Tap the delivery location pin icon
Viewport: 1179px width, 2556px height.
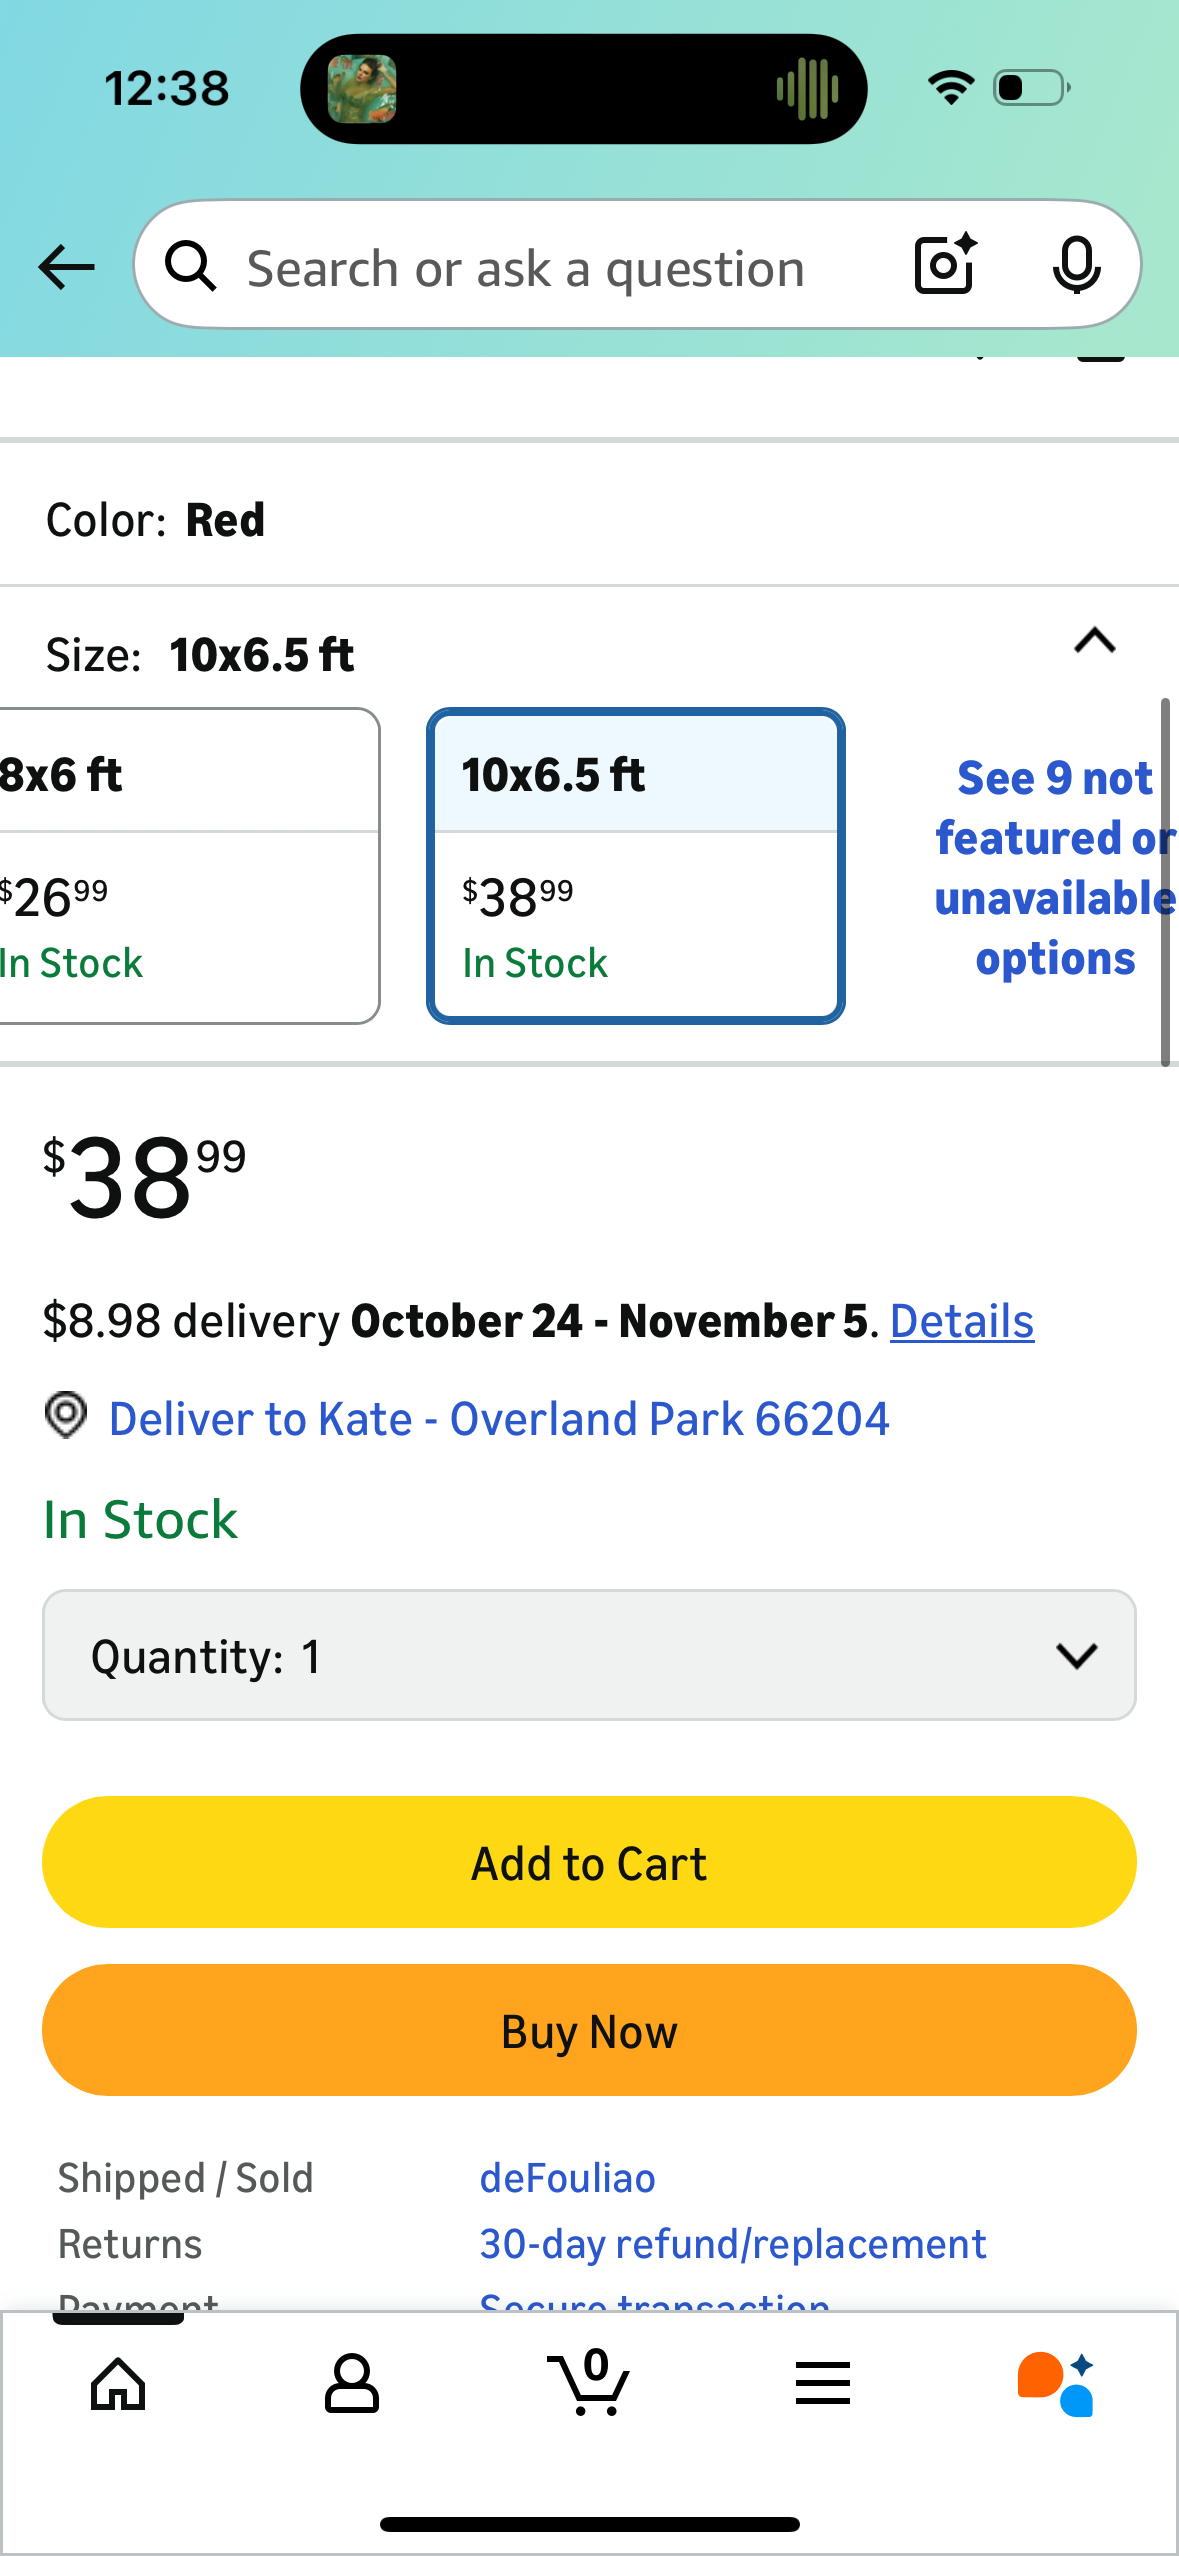point(66,1416)
